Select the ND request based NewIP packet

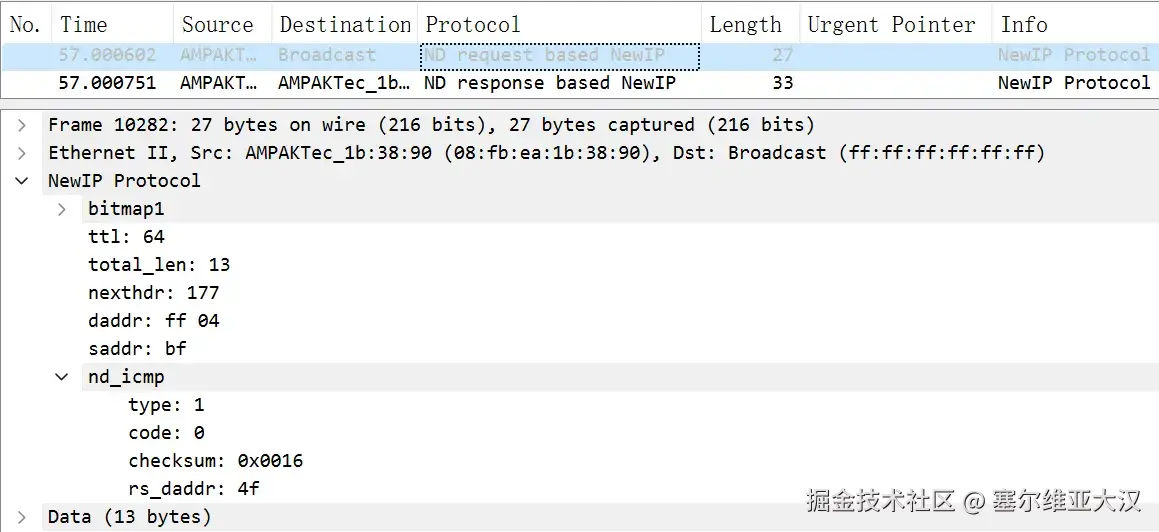pos(544,55)
